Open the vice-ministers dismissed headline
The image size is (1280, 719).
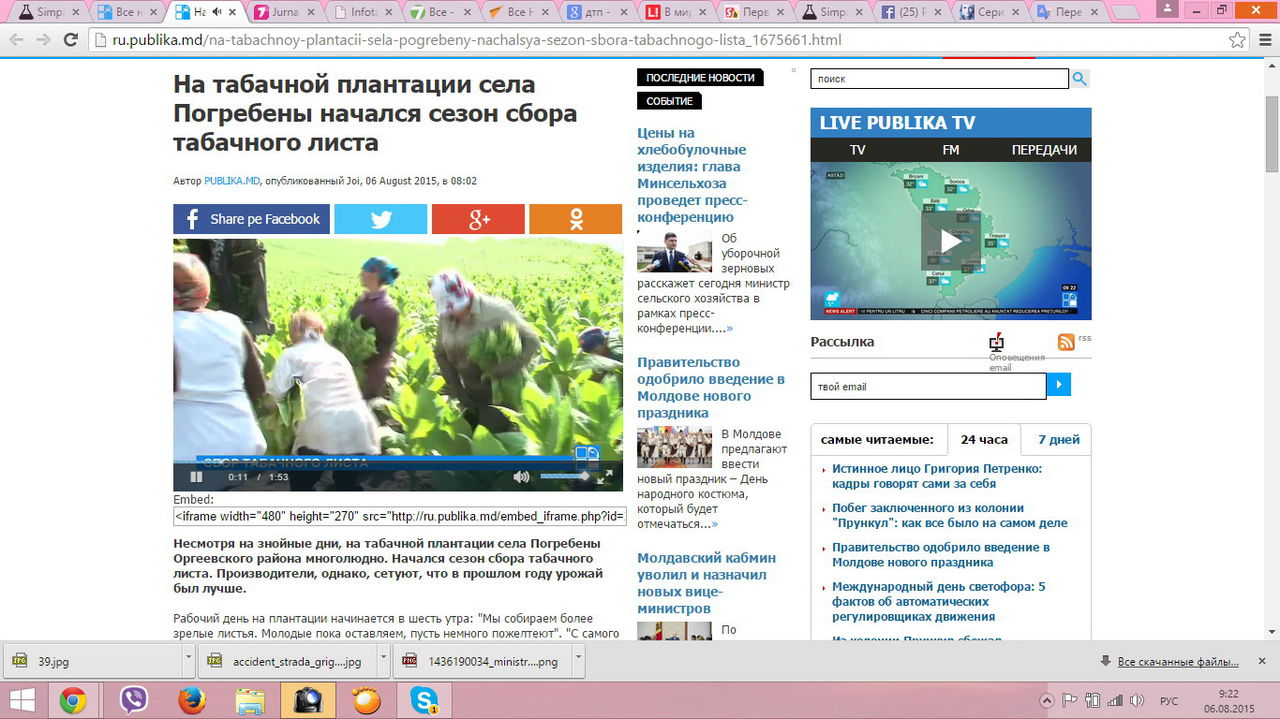click(x=706, y=583)
